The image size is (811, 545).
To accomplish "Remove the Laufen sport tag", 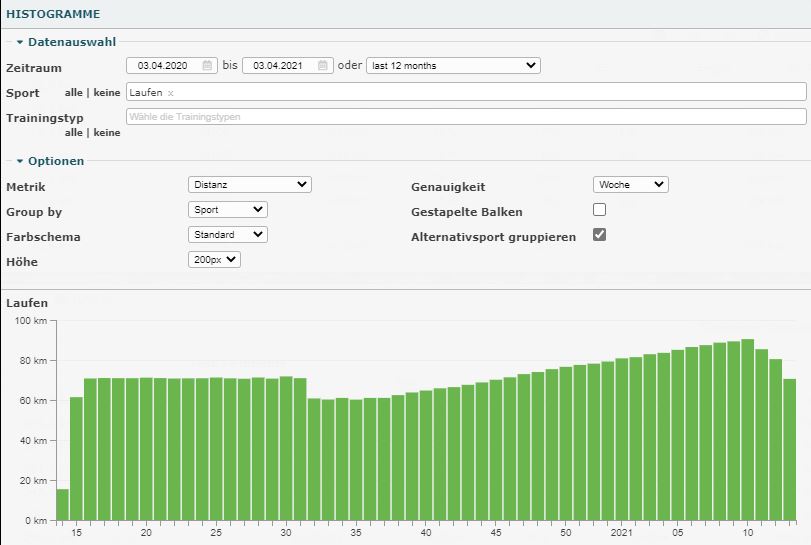I will click(x=171, y=93).
